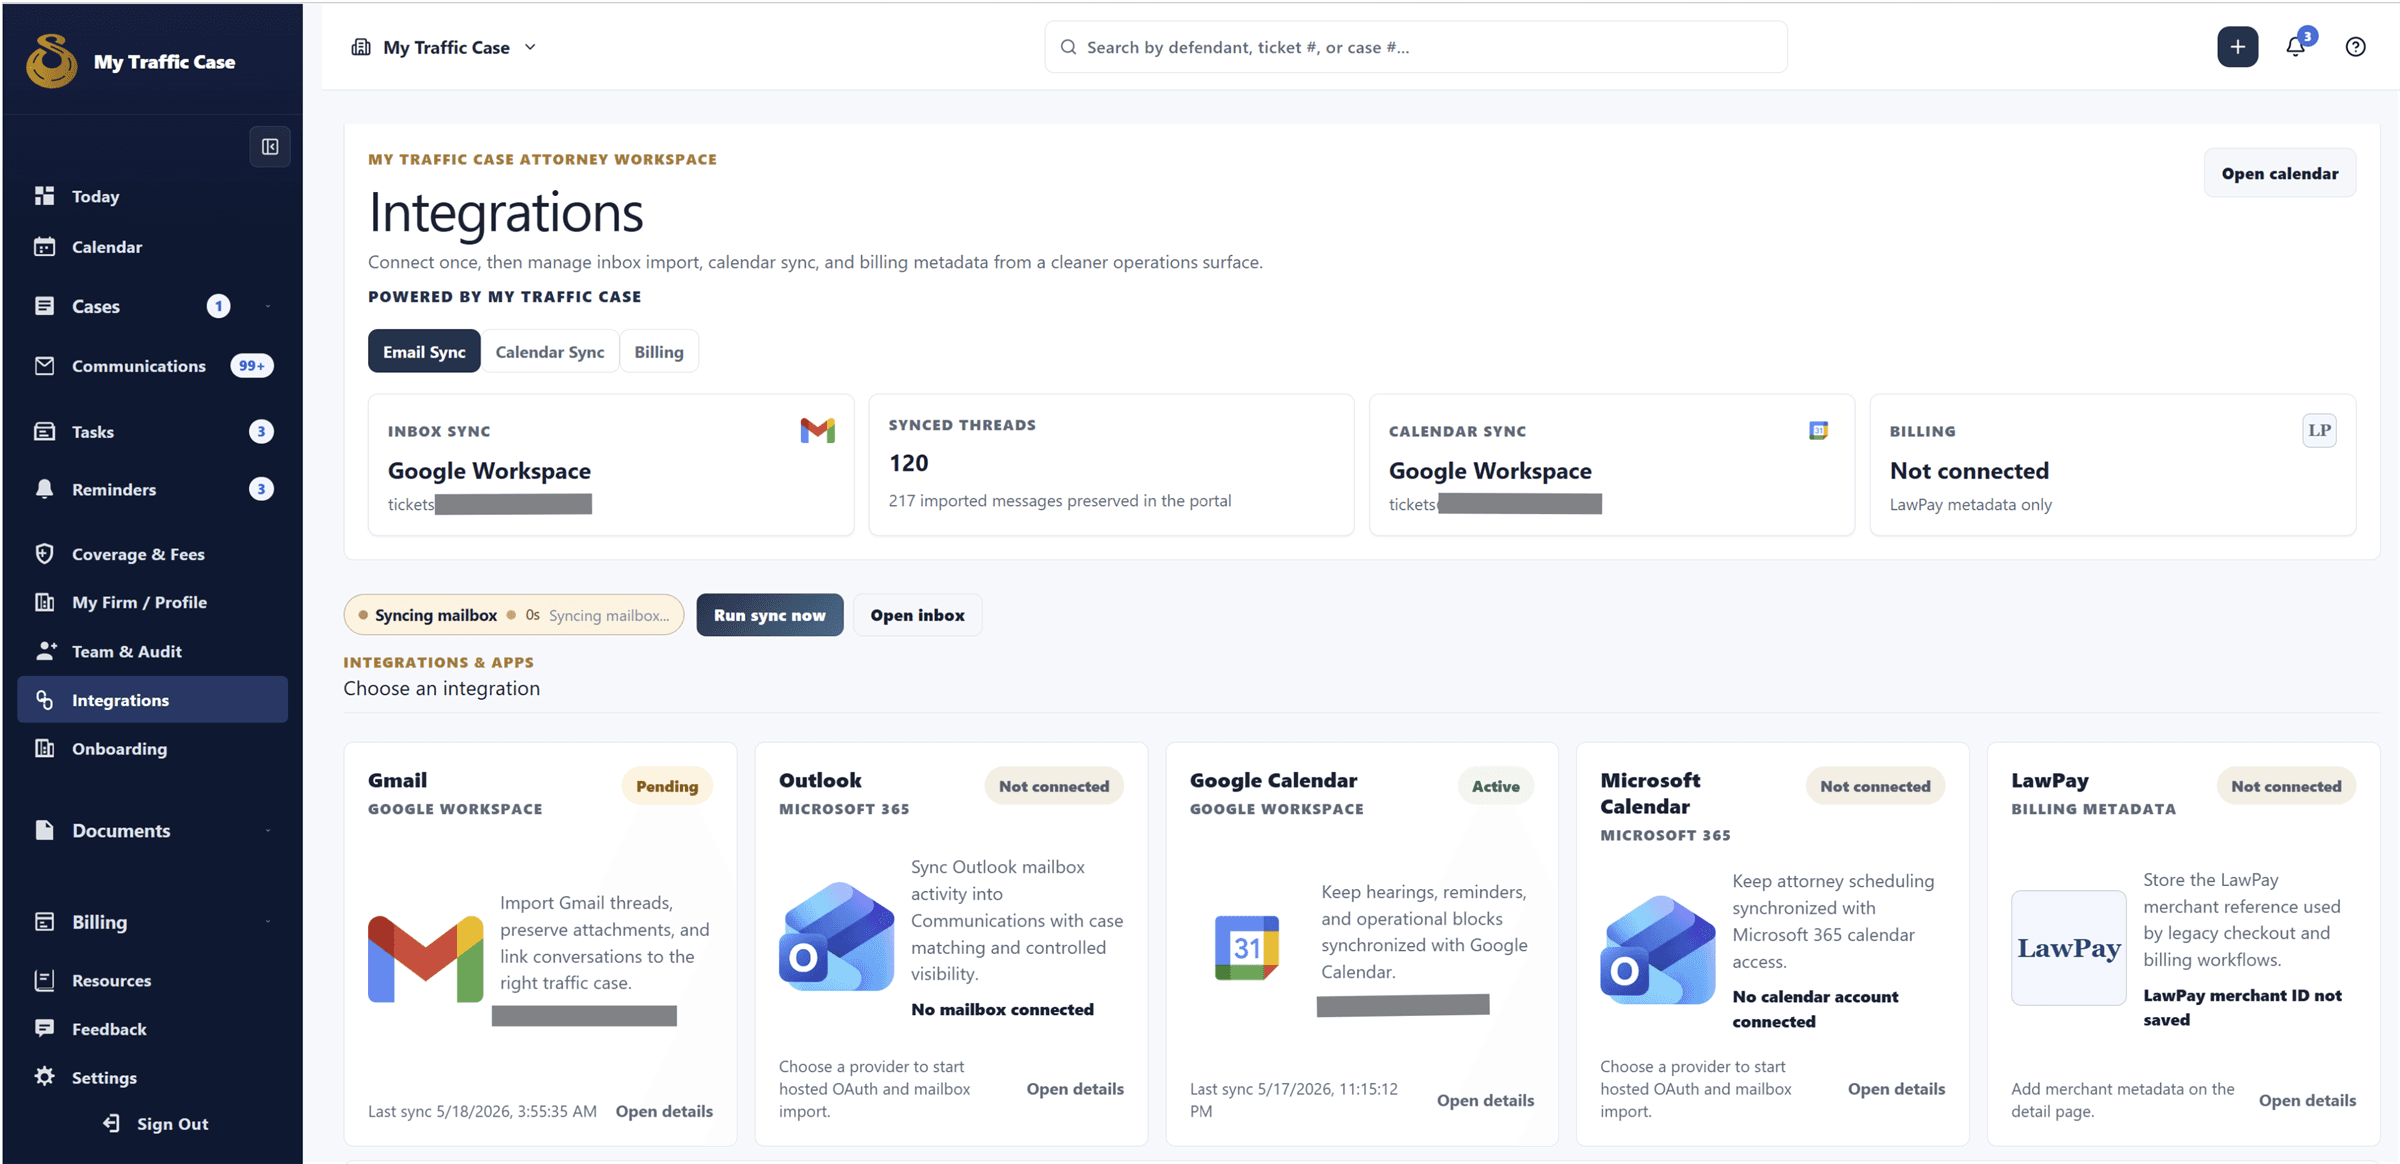The width and height of the screenshot is (2400, 1164).
Task: Open details for Gmail integration
Action: click(664, 1111)
